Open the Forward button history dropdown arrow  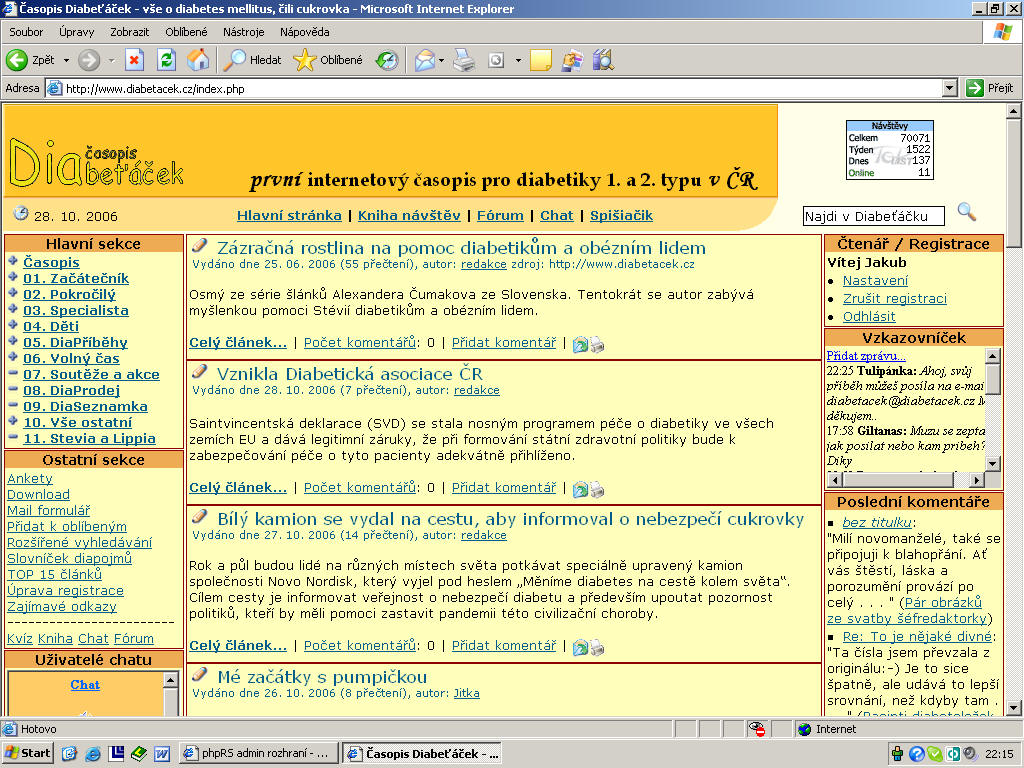[x=111, y=61]
